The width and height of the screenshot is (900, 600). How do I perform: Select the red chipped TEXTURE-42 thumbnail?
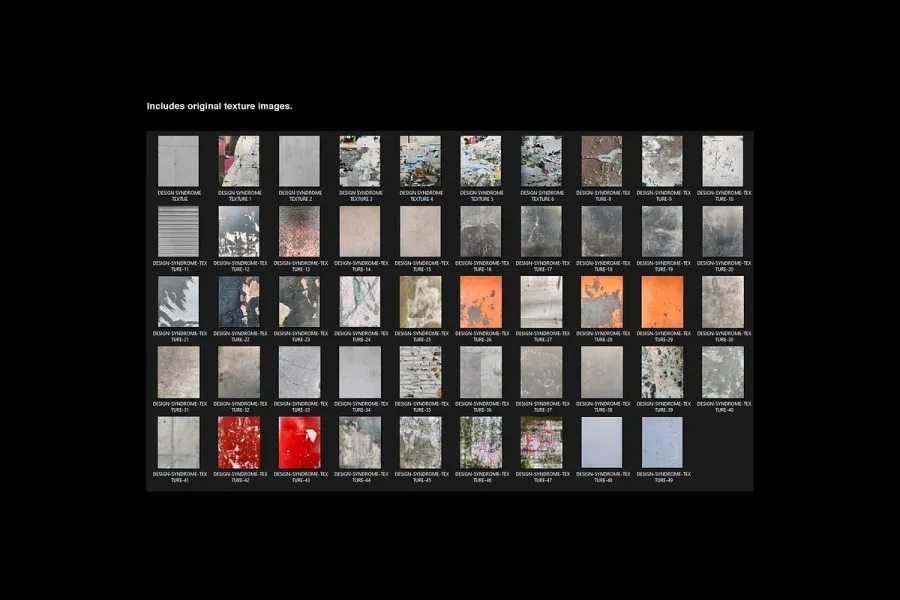click(x=239, y=442)
